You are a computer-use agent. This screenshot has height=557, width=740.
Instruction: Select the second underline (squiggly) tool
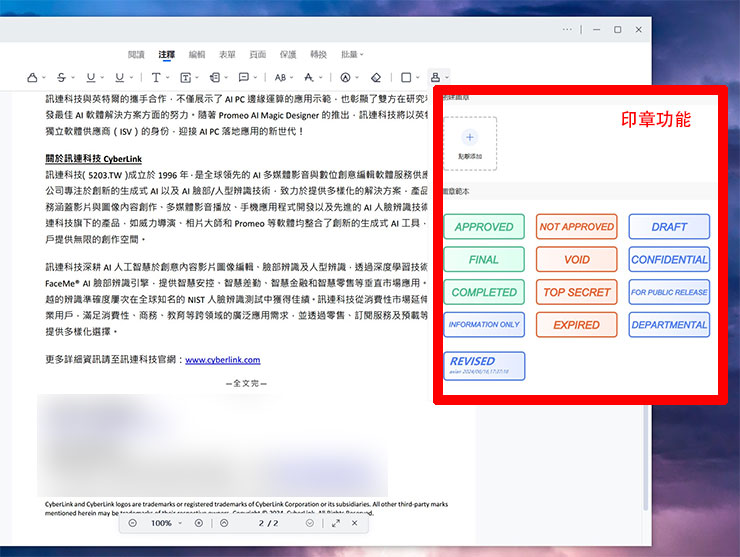[x=120, y=77]
